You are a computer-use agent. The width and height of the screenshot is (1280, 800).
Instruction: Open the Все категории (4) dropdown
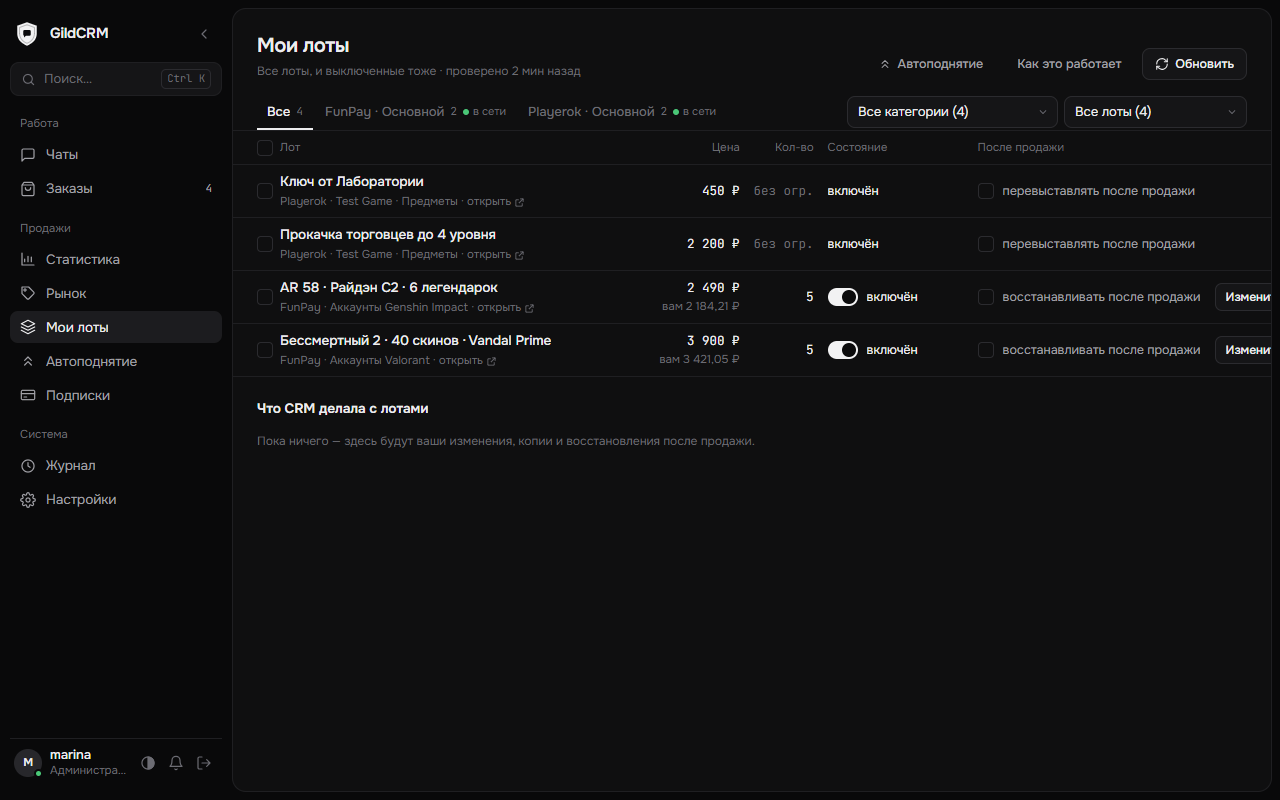pyautogui.click(x=952, y=112)
